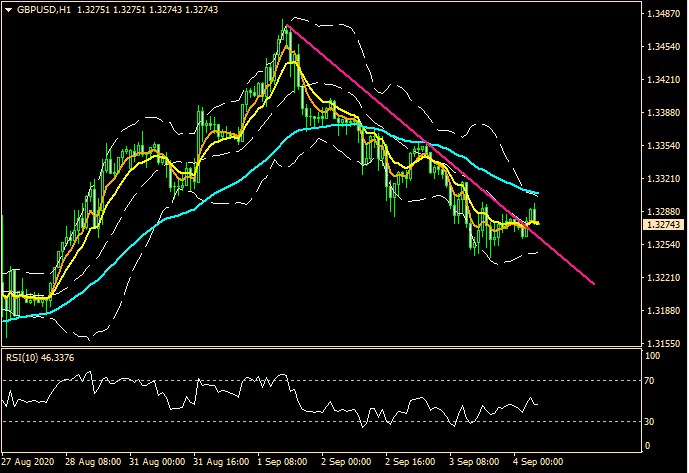
Task: Click the 31 Aug 00:00 time label
Action: coord(157,462)
